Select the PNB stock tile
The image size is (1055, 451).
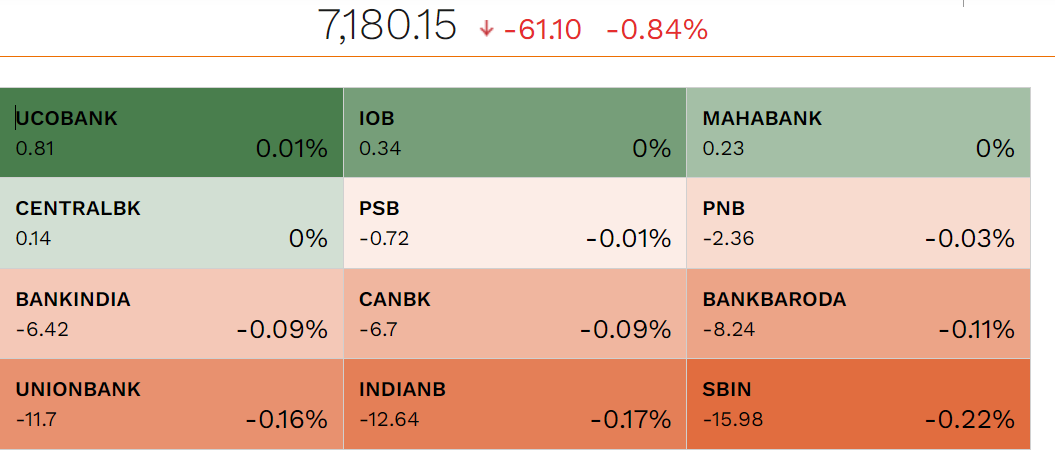(857, 222)
